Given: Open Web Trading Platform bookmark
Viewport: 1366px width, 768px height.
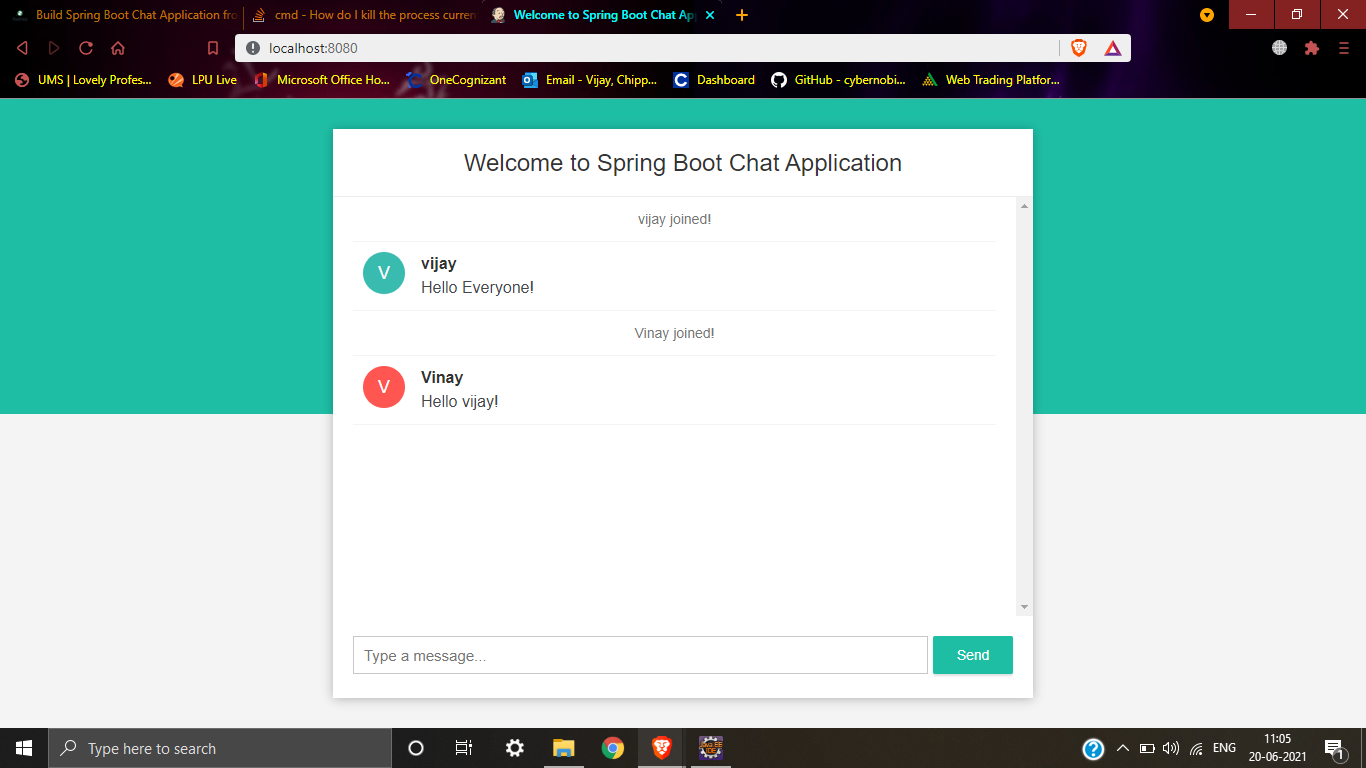Looking at the screenshot, I should coord(991,80).
